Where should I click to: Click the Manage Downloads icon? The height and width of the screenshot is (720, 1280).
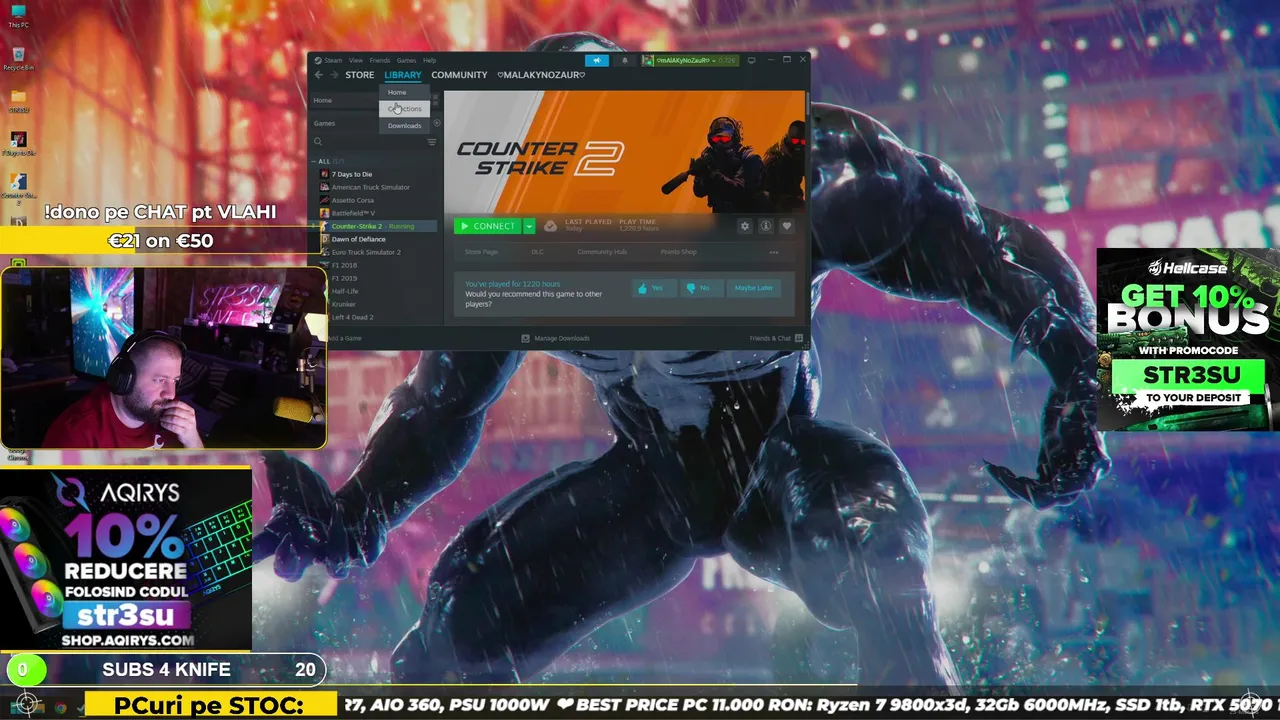click(x=525, y=338)
